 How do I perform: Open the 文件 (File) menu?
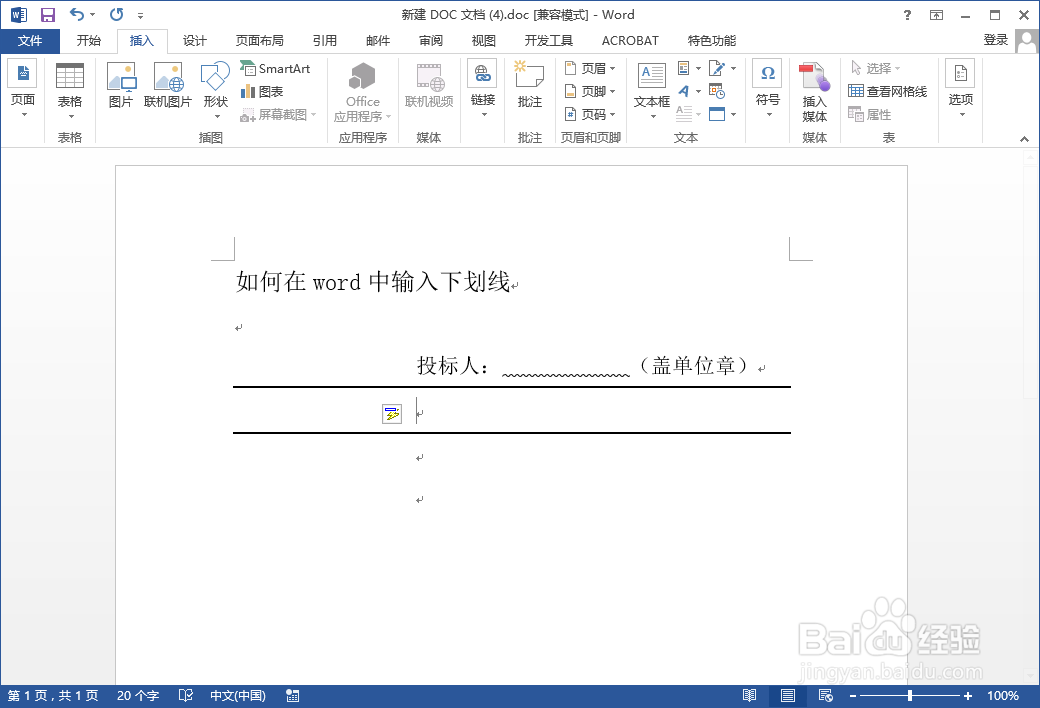coord(30,41)
